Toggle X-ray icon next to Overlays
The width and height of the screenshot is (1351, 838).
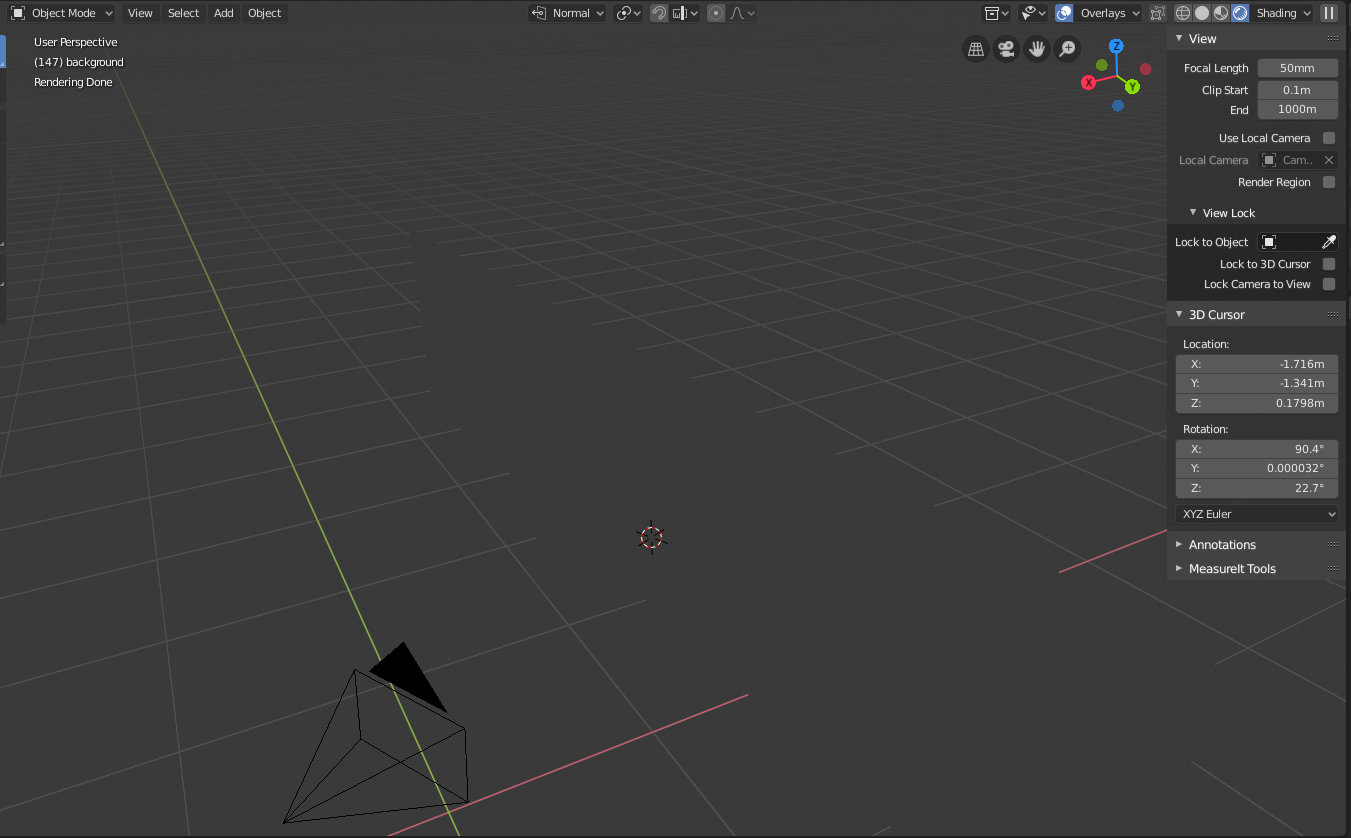pos(1158,13)
